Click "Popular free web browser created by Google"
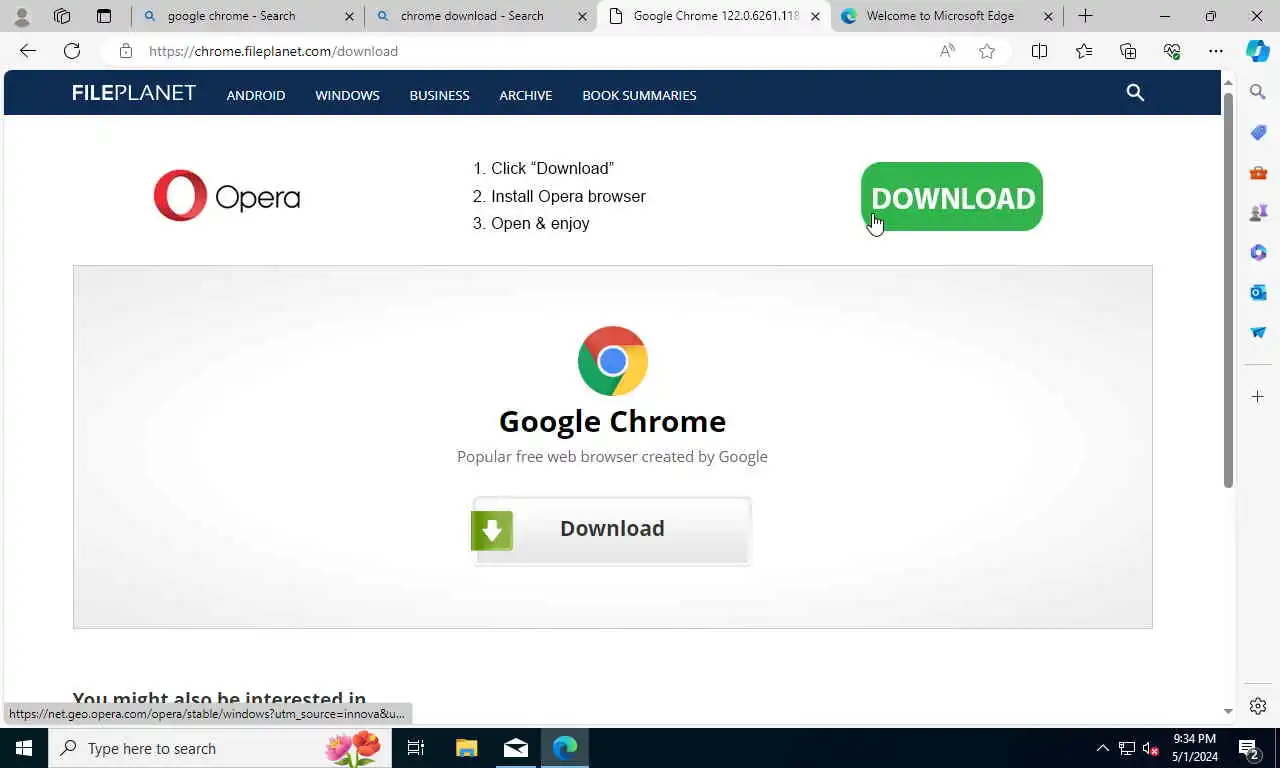Image resolution: width=1280 pixels, height=768 pixels. tap(612, 456)
